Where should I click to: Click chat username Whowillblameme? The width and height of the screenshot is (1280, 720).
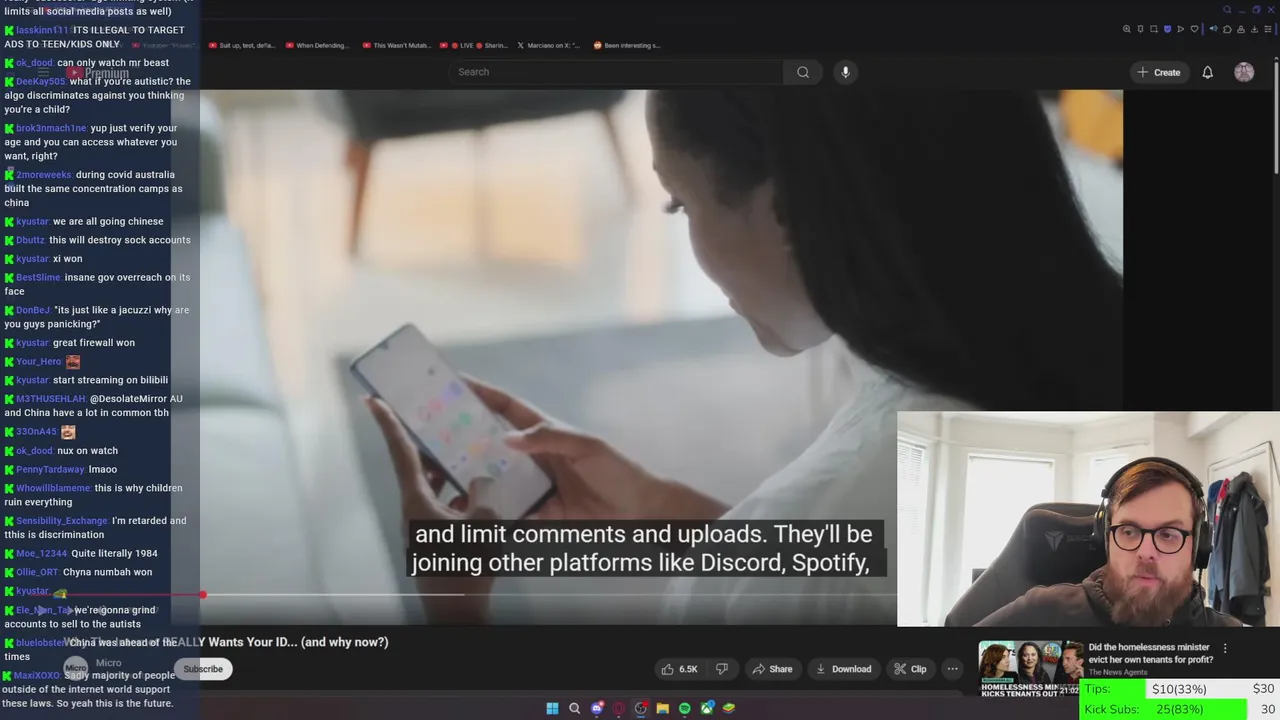click(x=53, y=488)
